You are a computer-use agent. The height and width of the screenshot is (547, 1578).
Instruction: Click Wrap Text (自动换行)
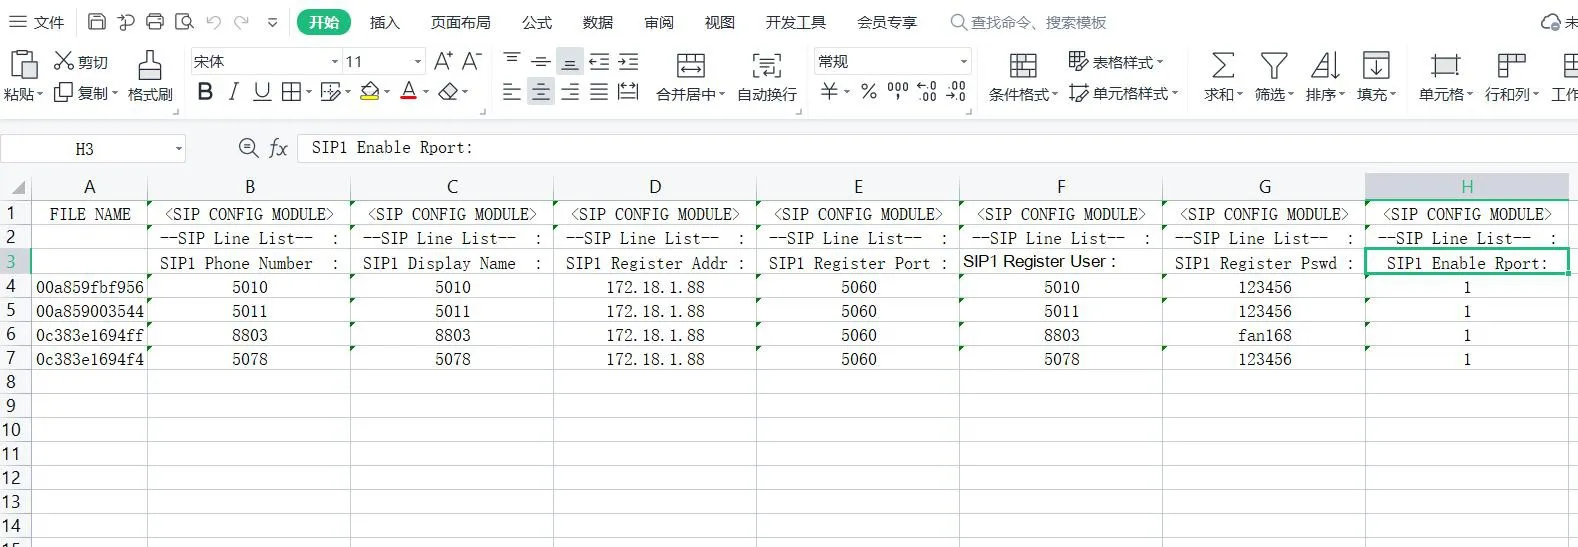point(767,77)
